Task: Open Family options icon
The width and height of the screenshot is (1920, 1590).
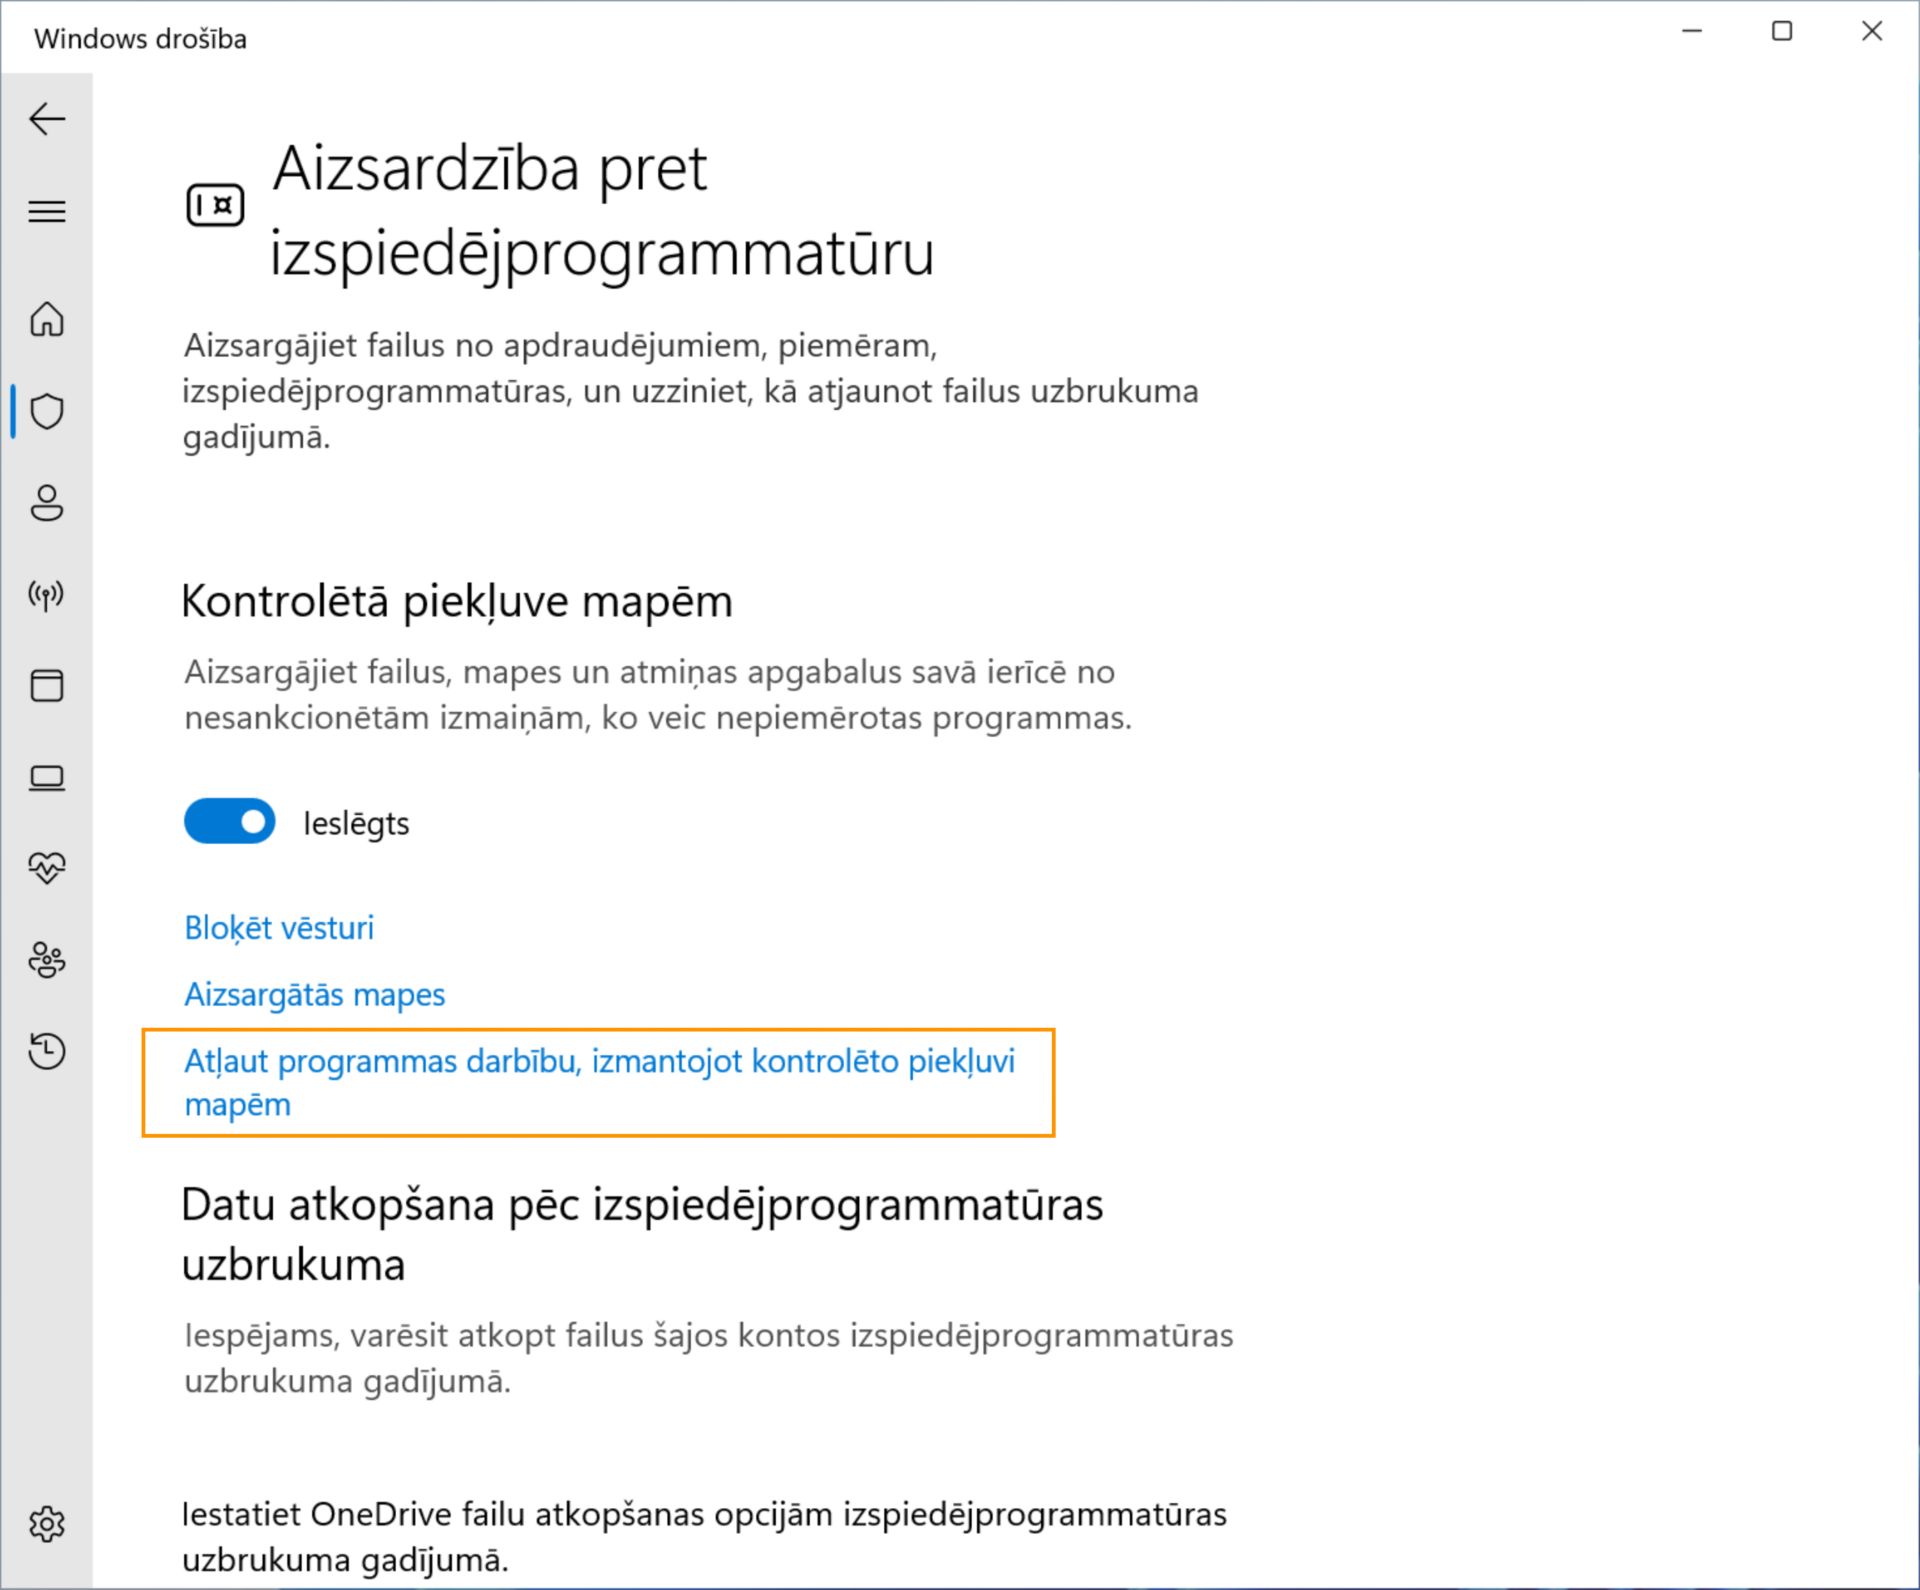Action: coord(47,960)
